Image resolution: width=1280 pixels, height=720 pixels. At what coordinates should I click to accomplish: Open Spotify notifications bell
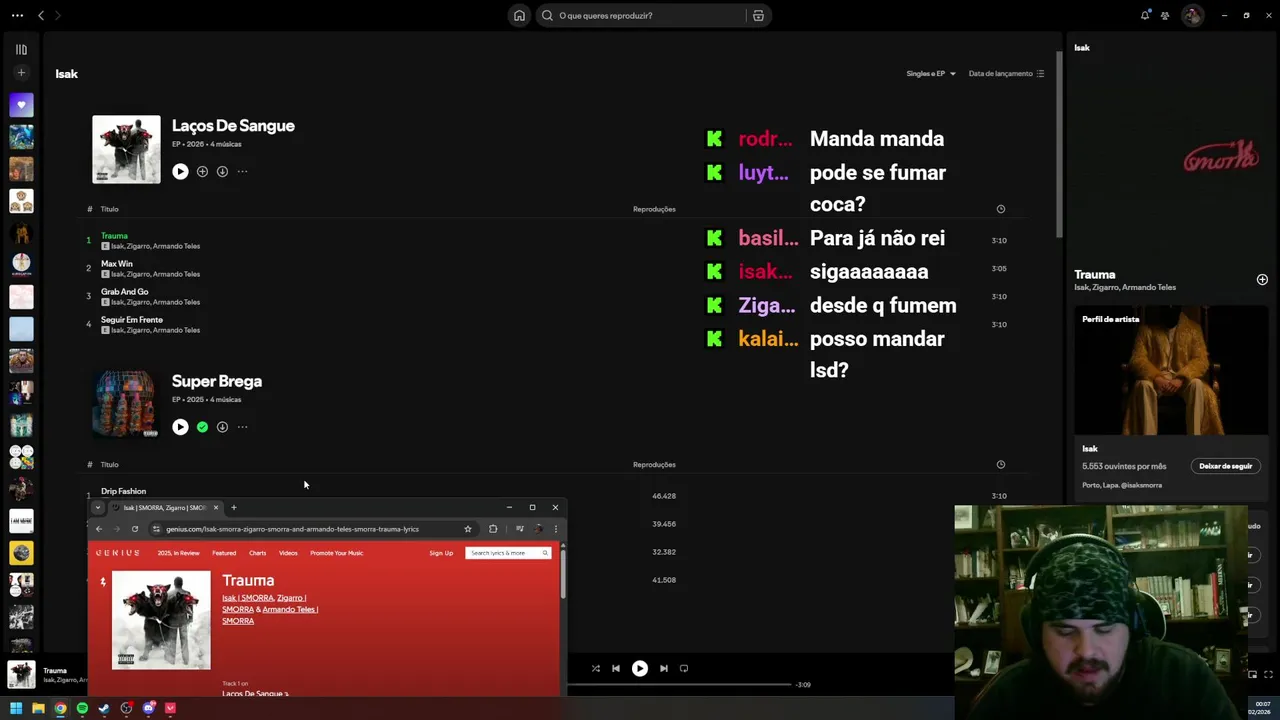pyautogui.click(x=1145, y=15)
